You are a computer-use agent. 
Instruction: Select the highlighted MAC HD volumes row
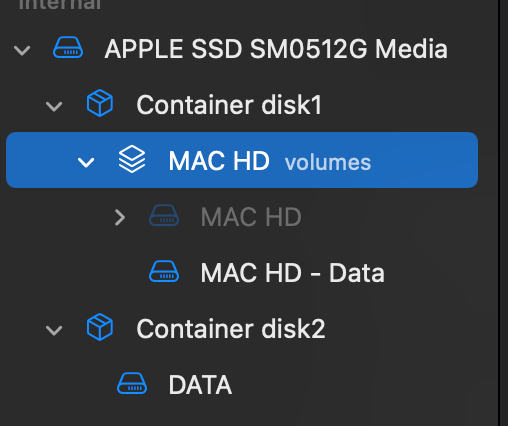(x=242, y=160)
